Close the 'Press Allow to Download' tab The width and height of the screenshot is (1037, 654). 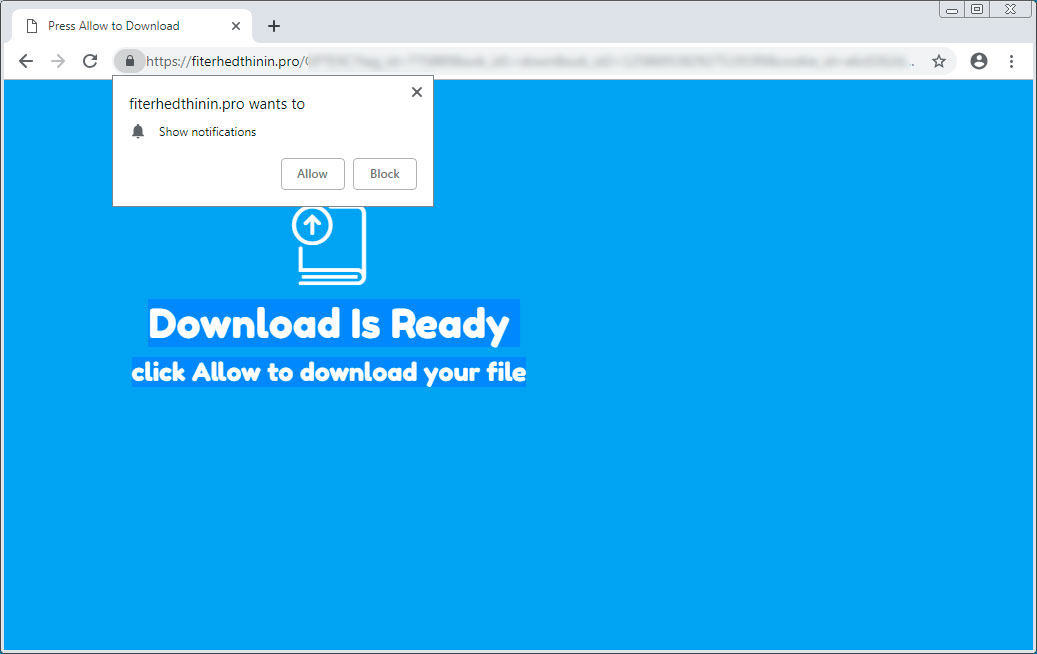(x=236, y=25)
